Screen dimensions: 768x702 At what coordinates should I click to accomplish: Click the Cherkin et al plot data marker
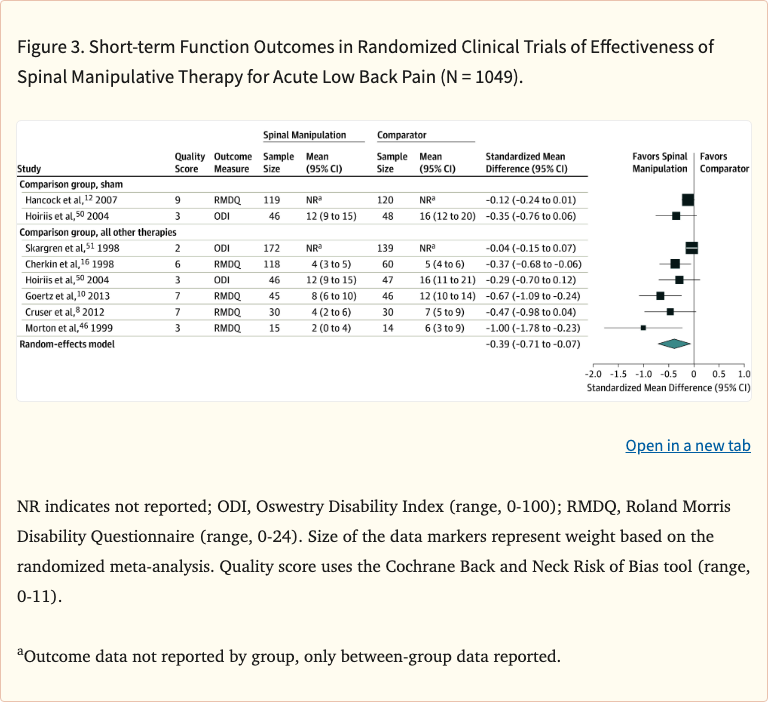coord(675,263)
